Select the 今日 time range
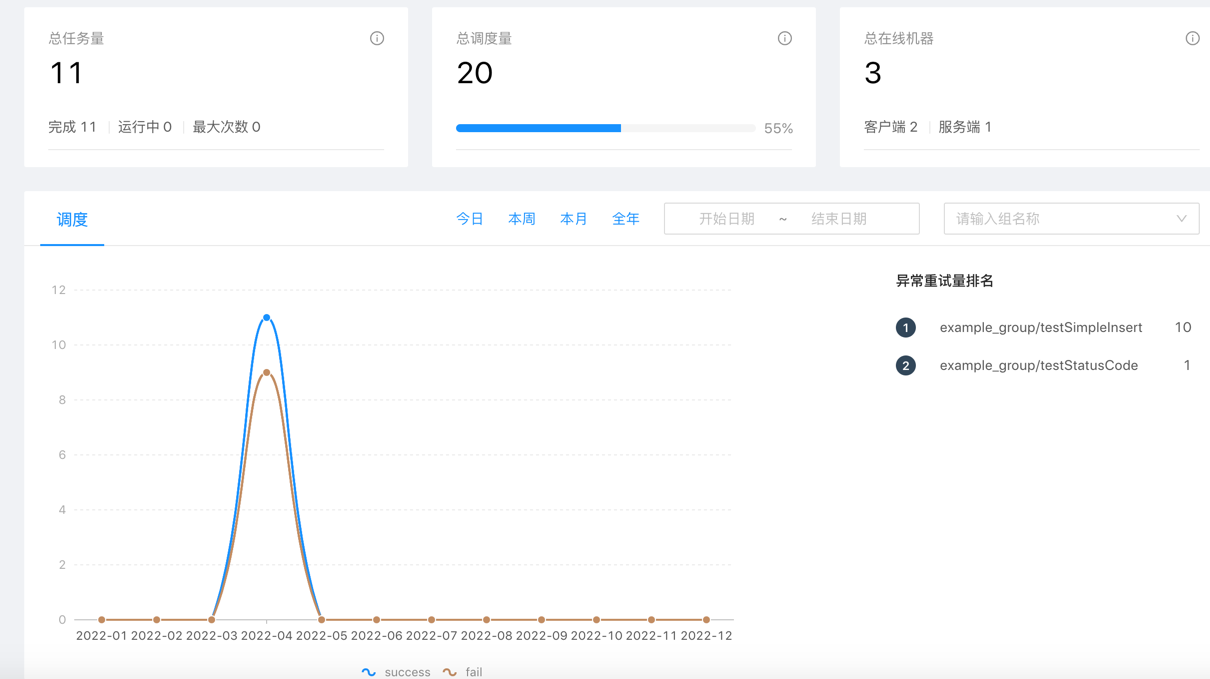The height and width of the screenshot is (679, 1210). pos(470,219)
